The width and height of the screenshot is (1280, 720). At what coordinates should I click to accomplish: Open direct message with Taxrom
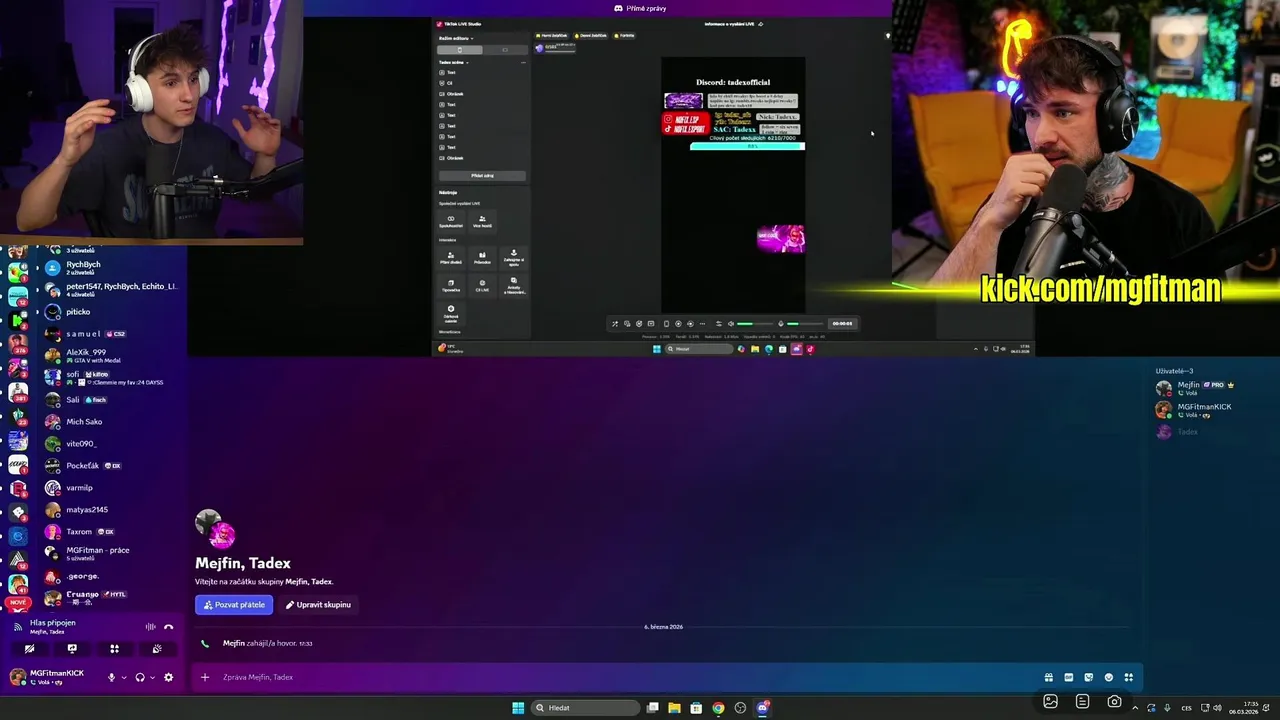click(112, 532)
